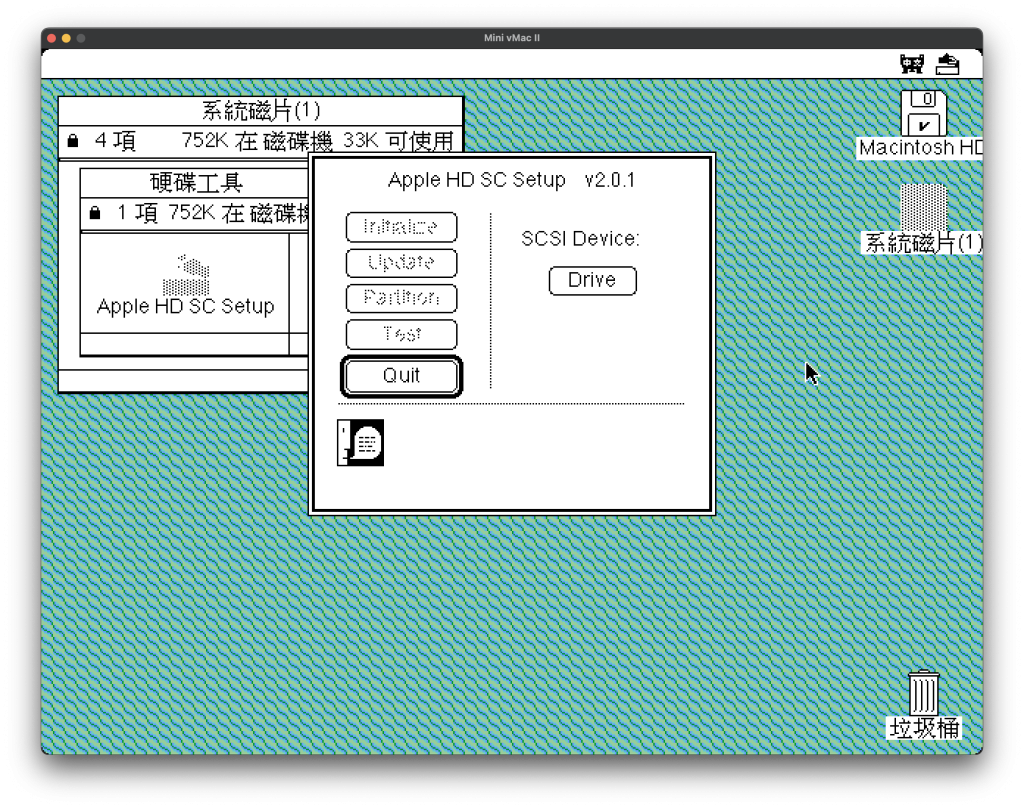
Task: Click the Apple HD SC Setup v2.0.1 title text
Action: tap(511, 181)
